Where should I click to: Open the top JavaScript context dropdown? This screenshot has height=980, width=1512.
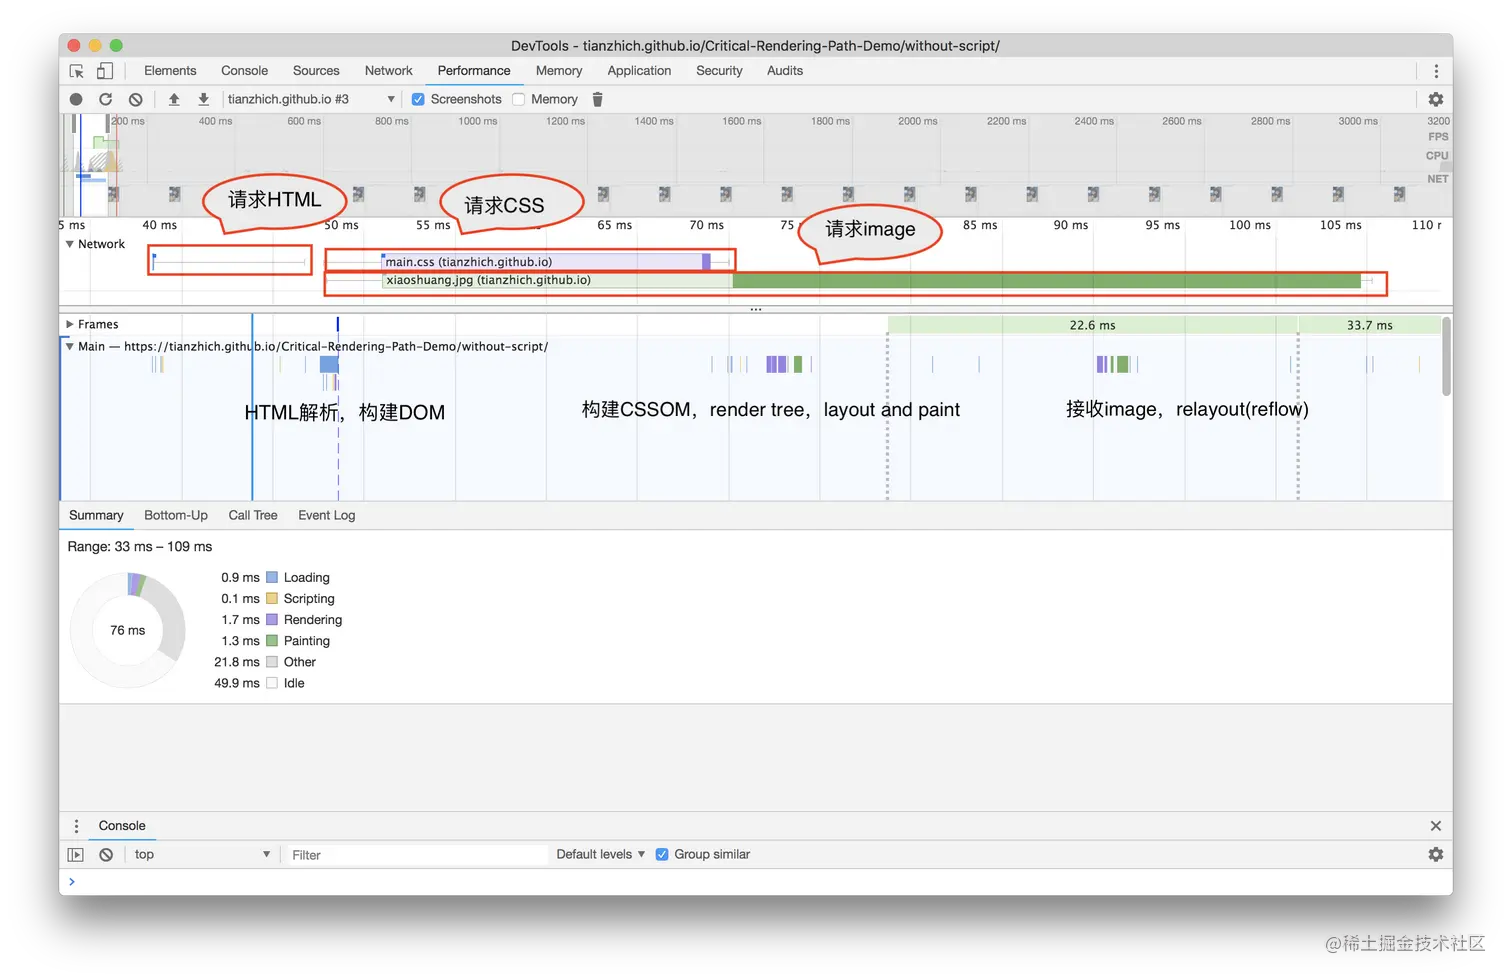202,855
